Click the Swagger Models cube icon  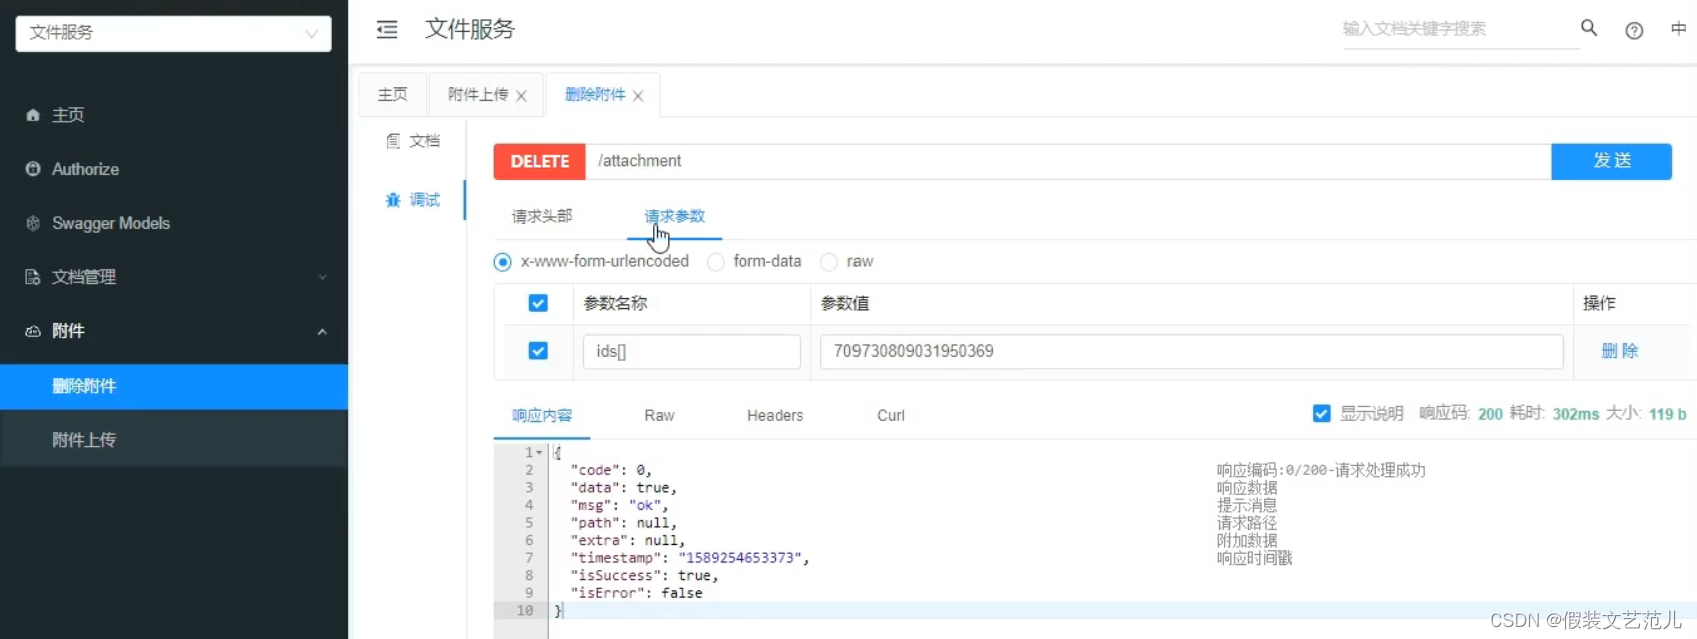33,223
